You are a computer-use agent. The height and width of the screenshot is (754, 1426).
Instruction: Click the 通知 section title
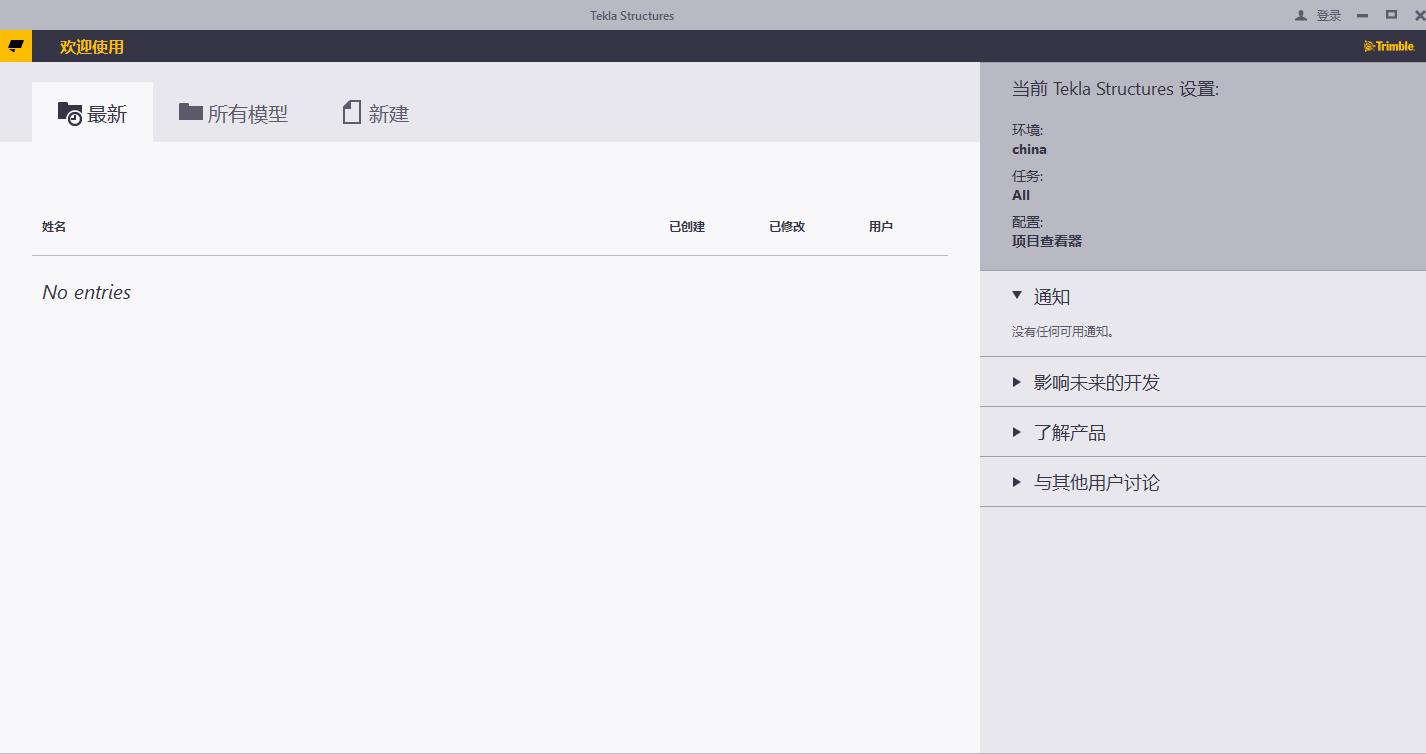click(1052, 297)
